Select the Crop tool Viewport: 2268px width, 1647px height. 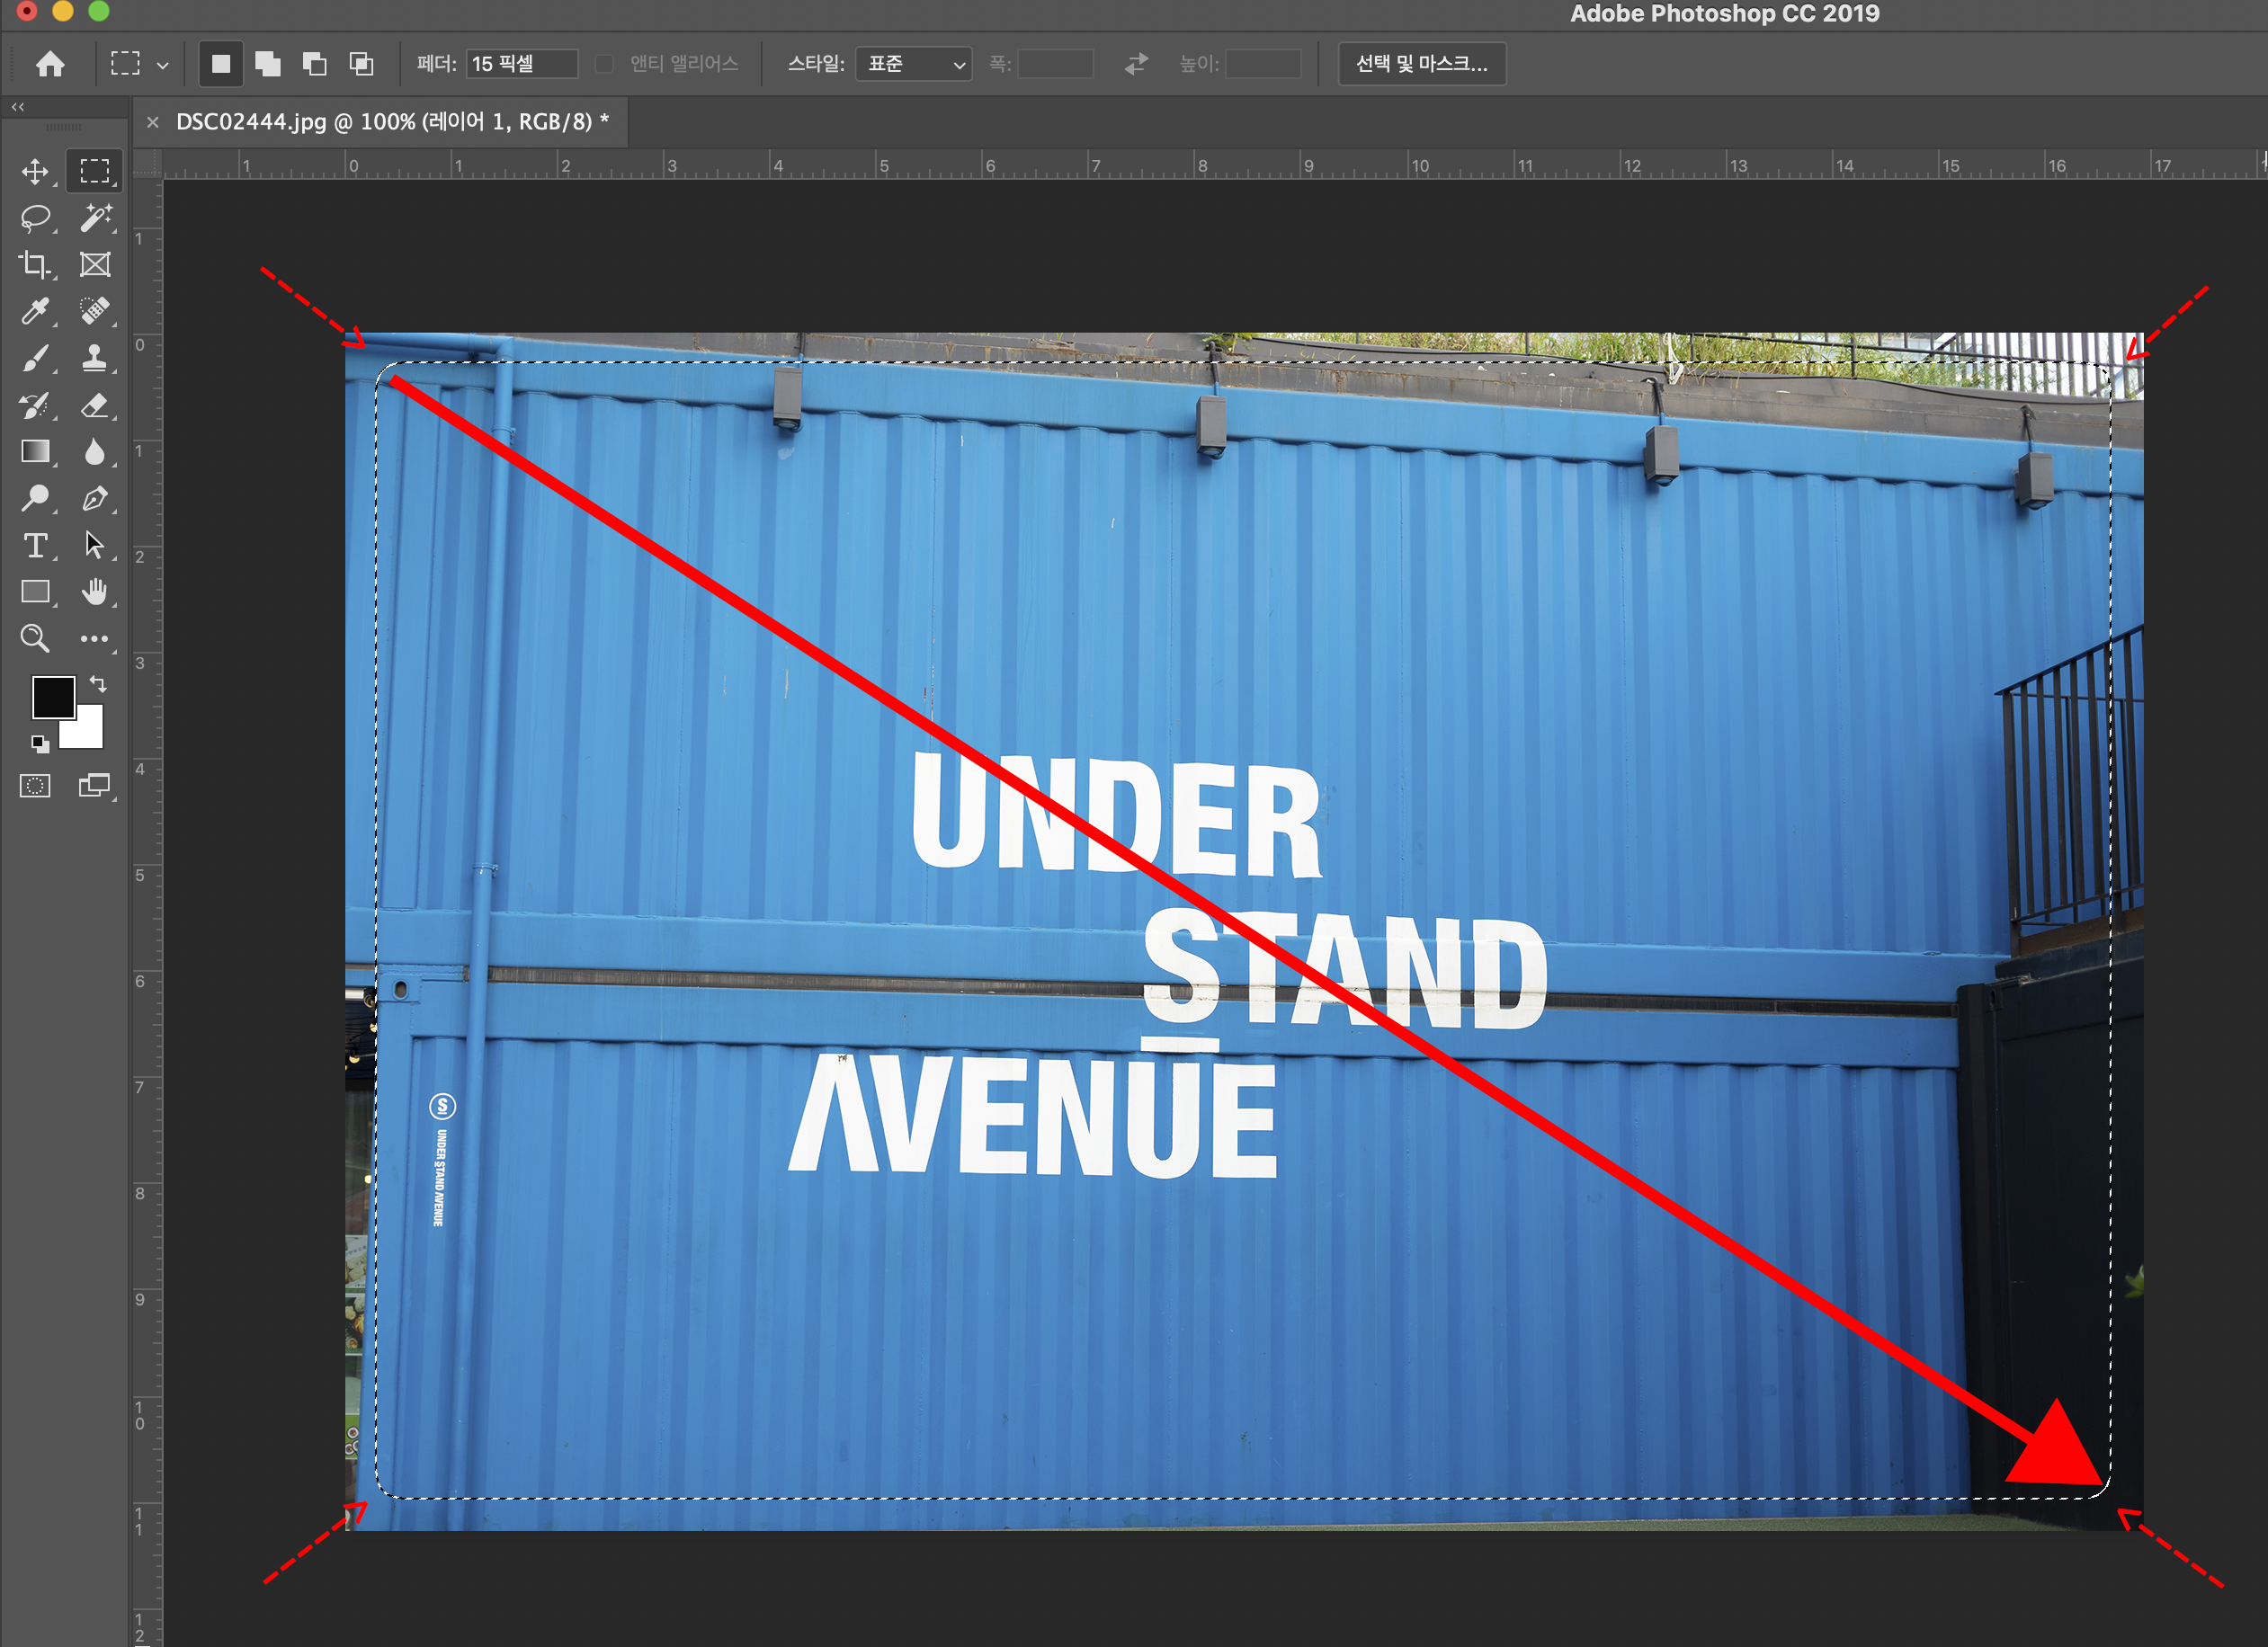35,265
